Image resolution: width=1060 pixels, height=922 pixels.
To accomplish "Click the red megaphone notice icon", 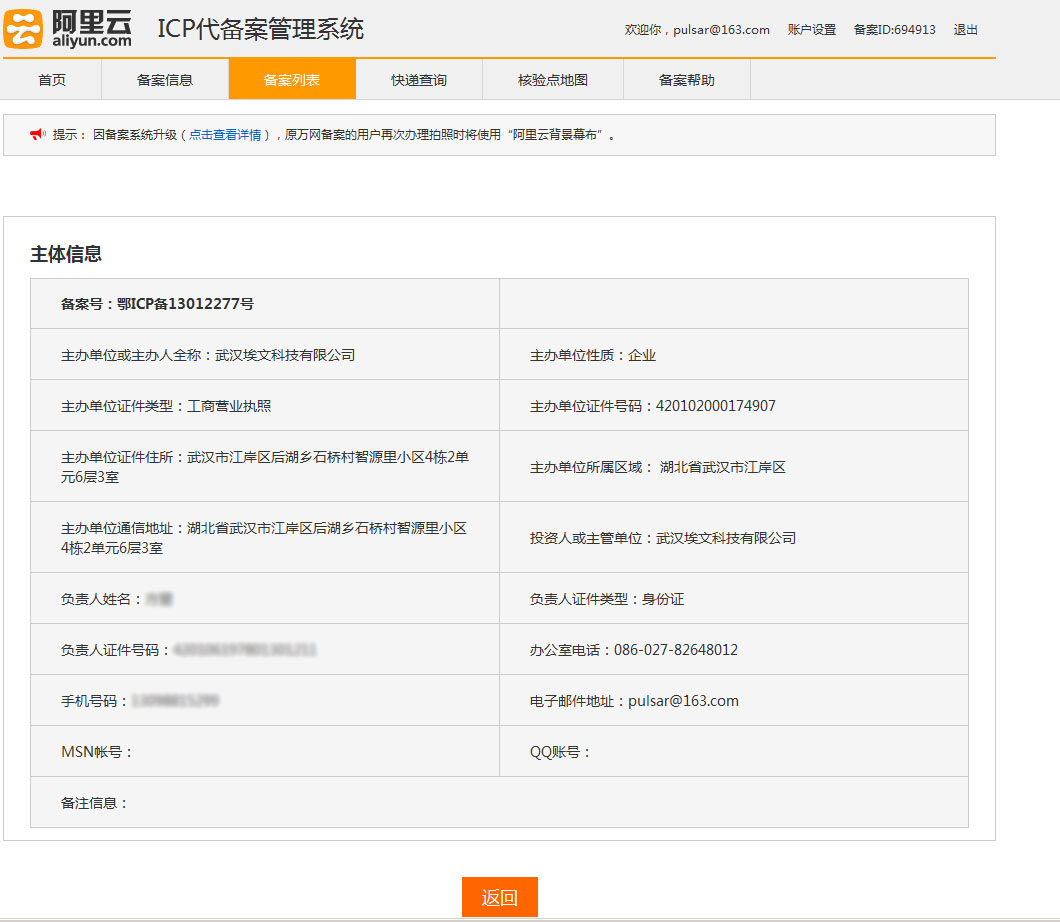I will click(37, 134).
